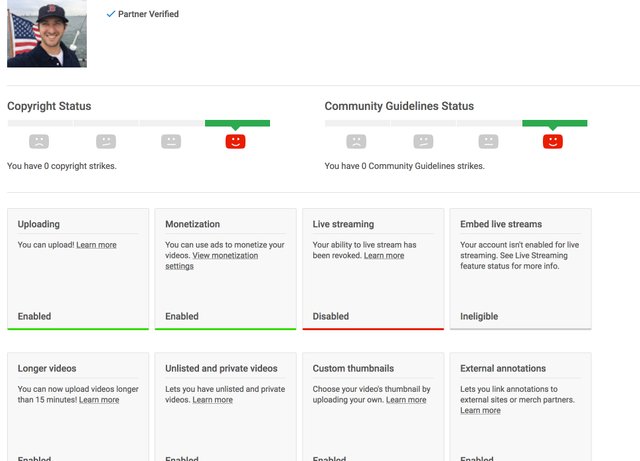The image size is (640, 461).
Task: Click the red happy face under Community Guidelines Status
Action: 553,141
